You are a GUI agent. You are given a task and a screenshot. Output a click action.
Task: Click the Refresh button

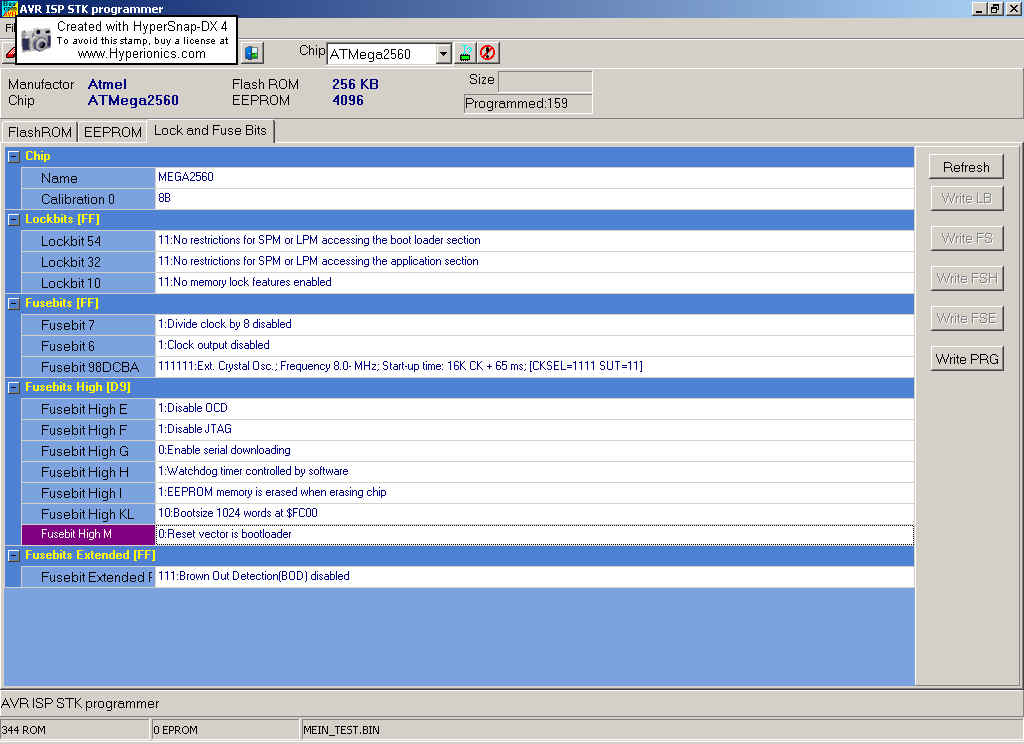pyautogui.click(x=966, y=167)
